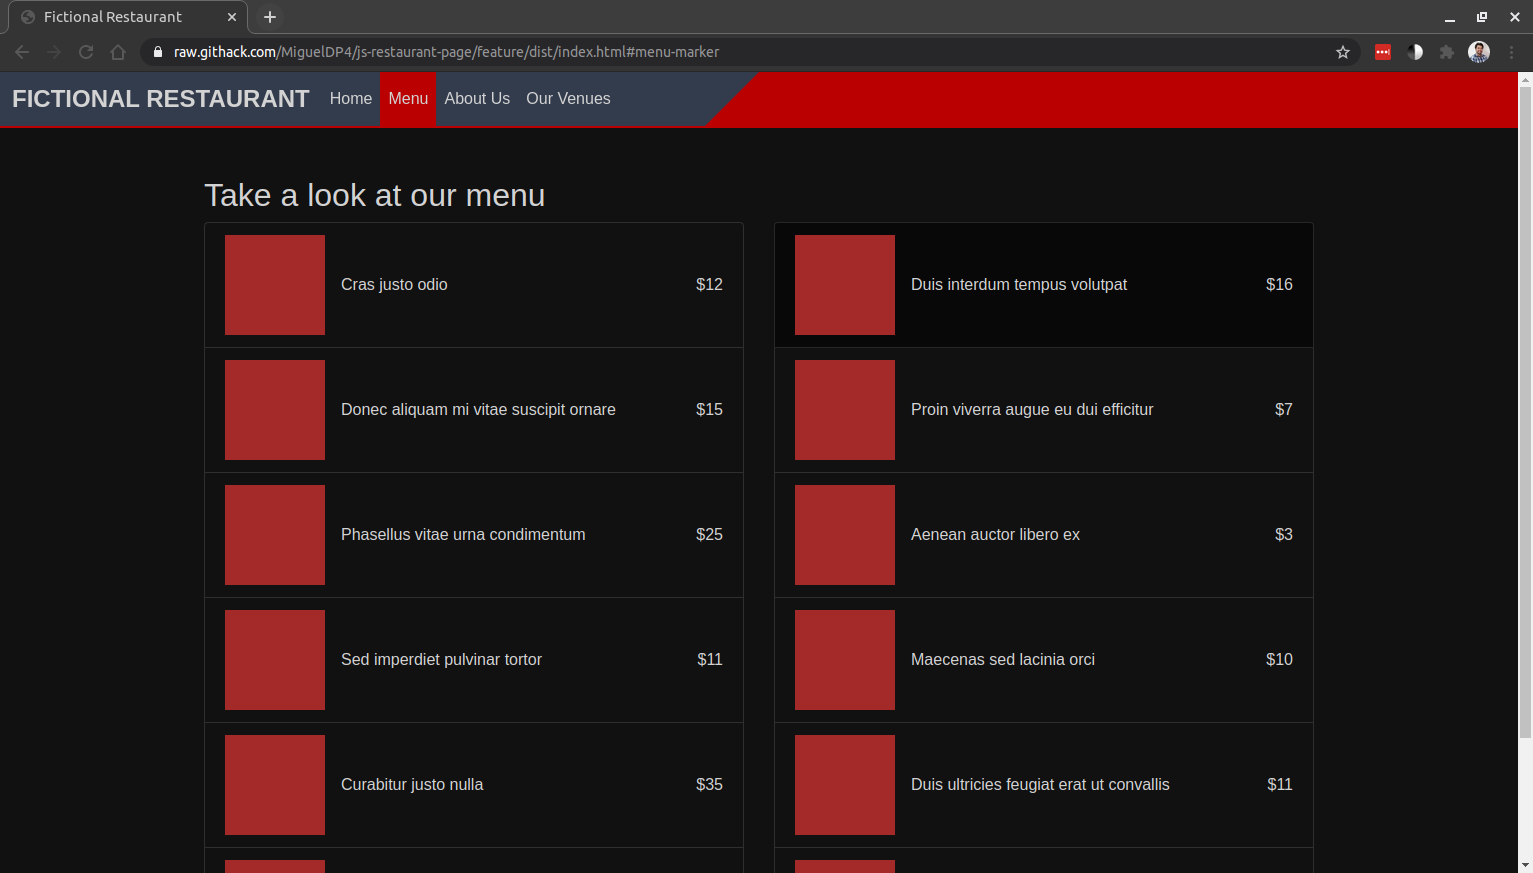Select 'Phasellus vitae urna condimentum' text

point(463,535)
